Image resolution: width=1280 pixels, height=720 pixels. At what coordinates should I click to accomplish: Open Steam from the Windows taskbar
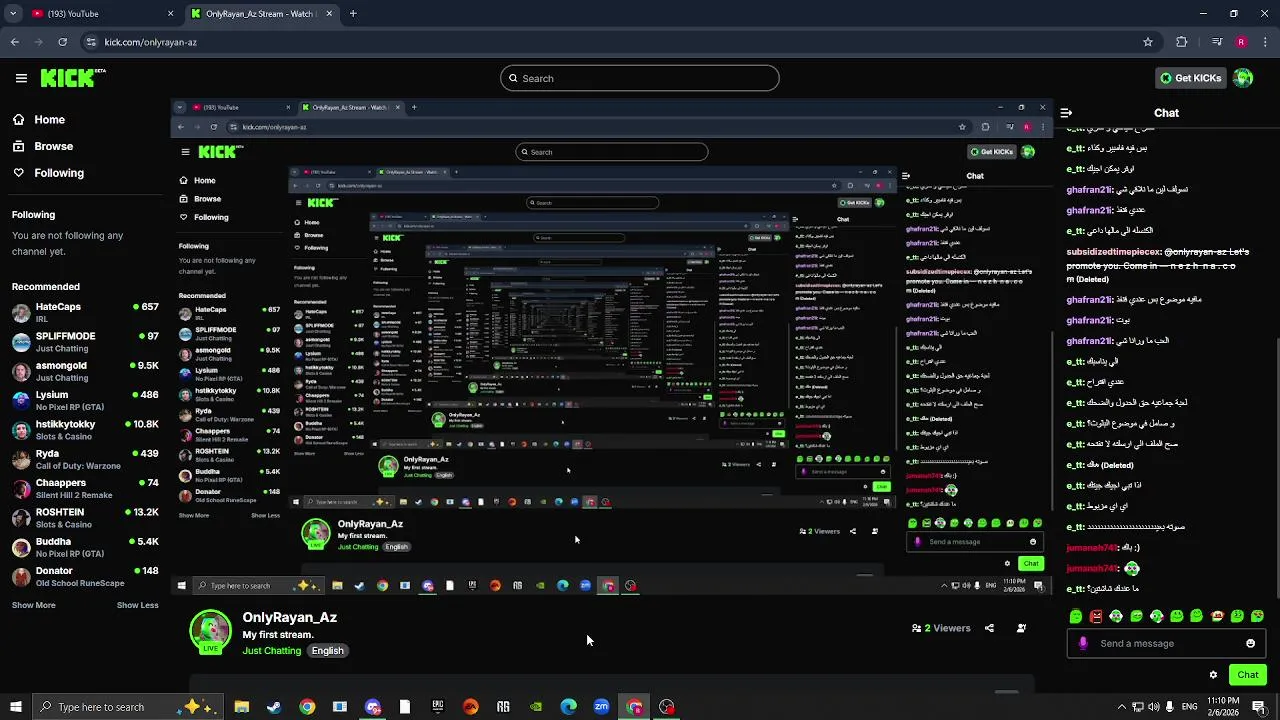tap(274, 707)
